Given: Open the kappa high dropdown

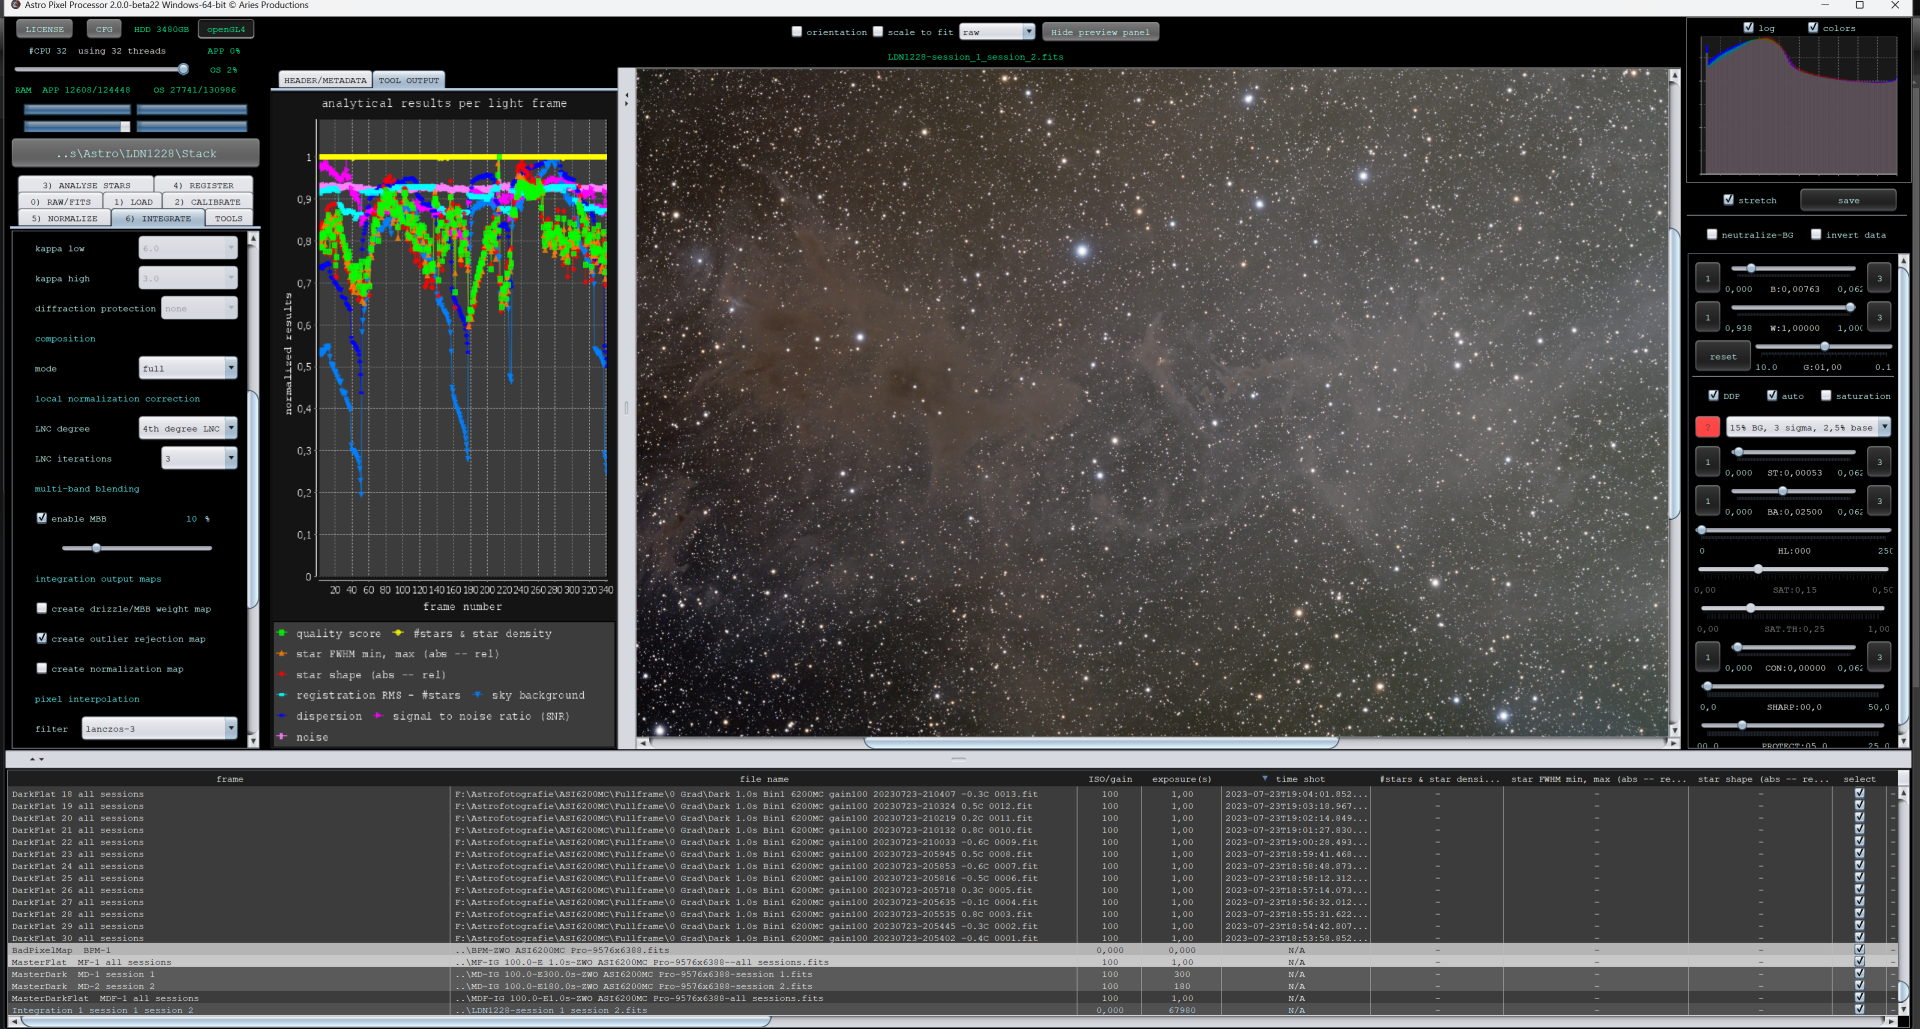Looking at the screenshot, I should point(188,278).
